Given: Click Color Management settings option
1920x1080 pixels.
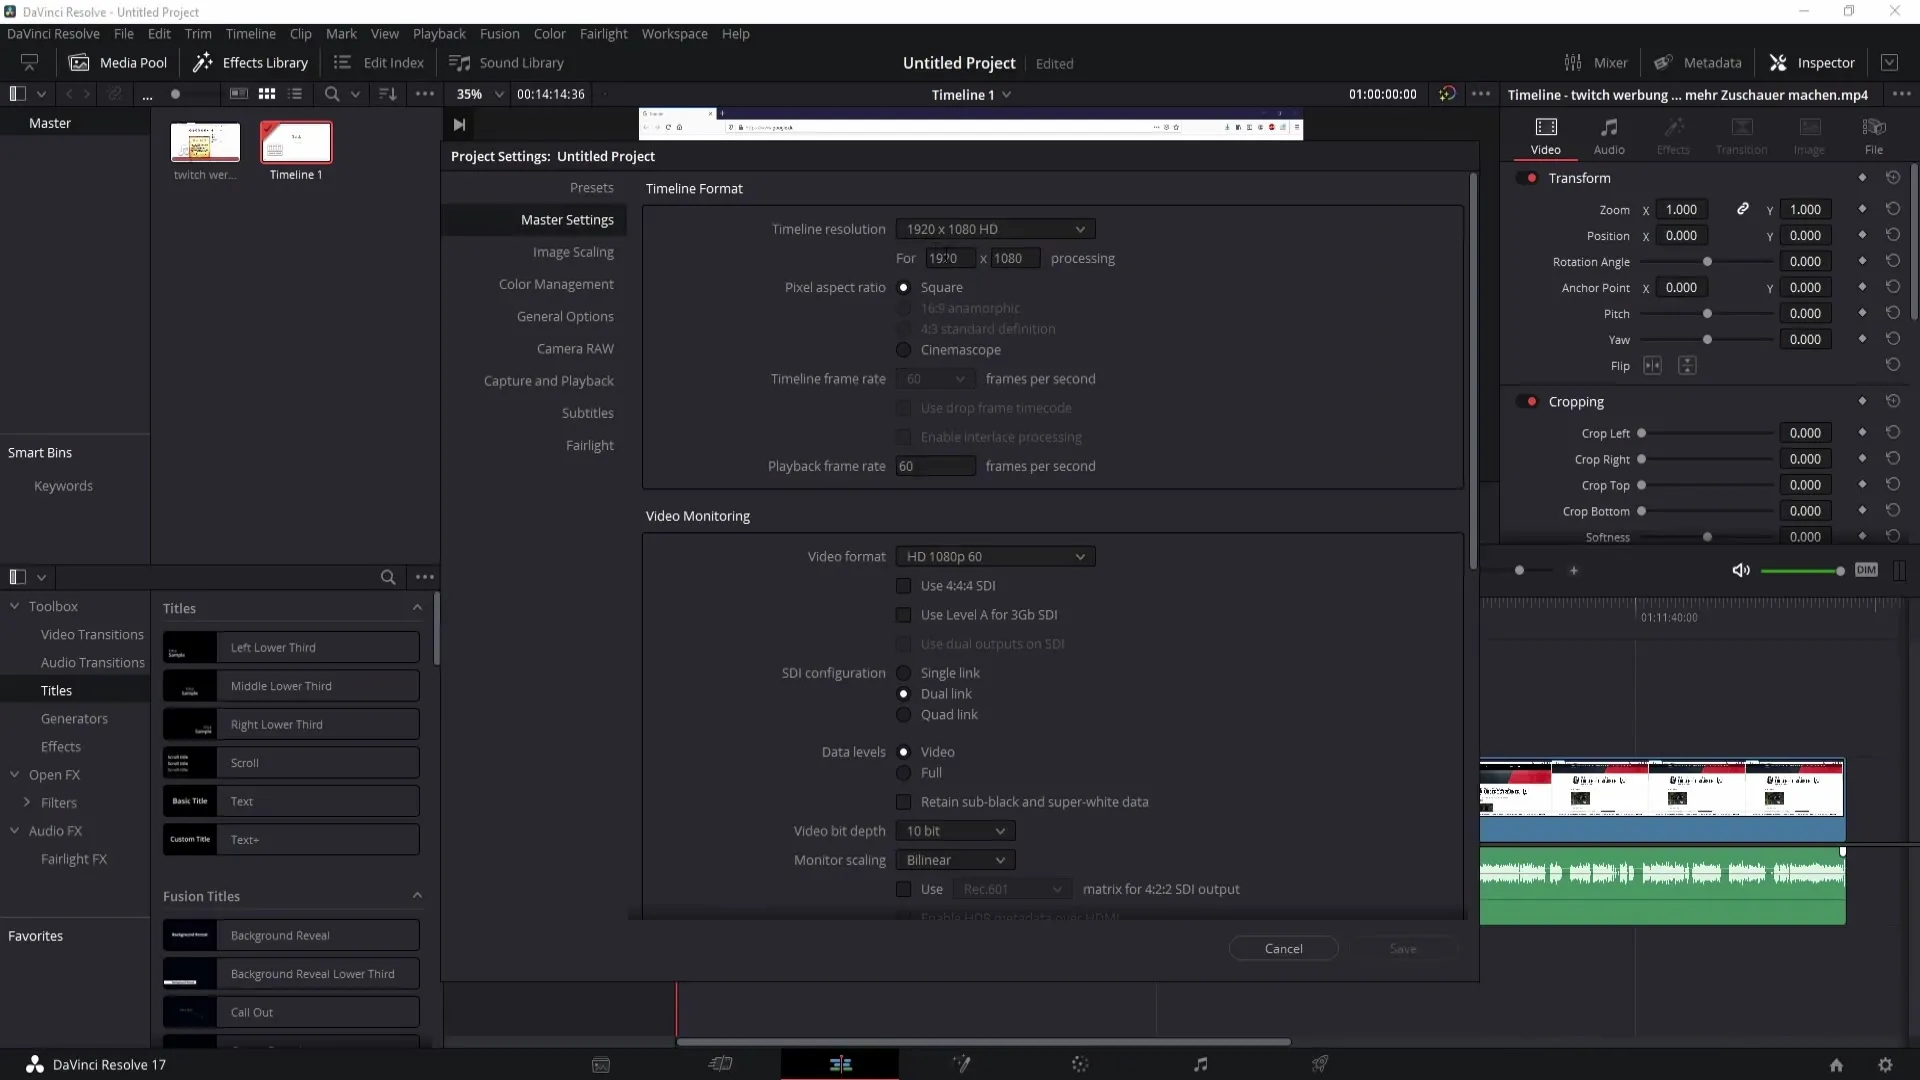Looking at the screenshot, I should (555, 284).
